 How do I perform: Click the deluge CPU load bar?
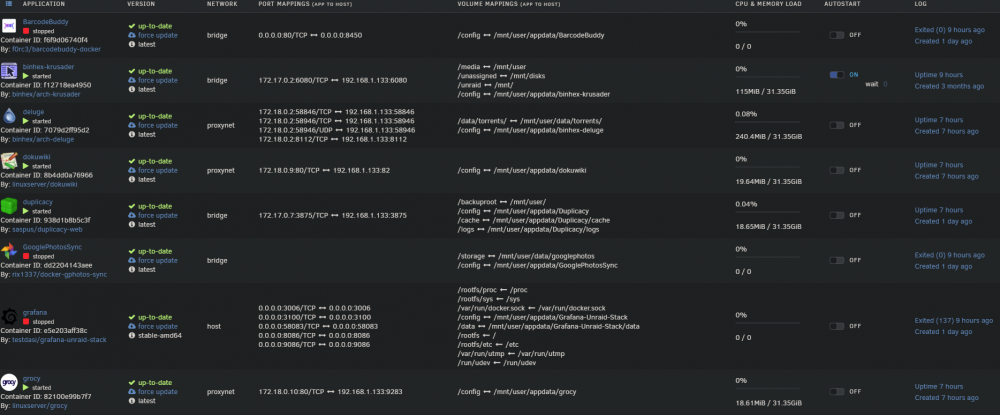(768, 122)
